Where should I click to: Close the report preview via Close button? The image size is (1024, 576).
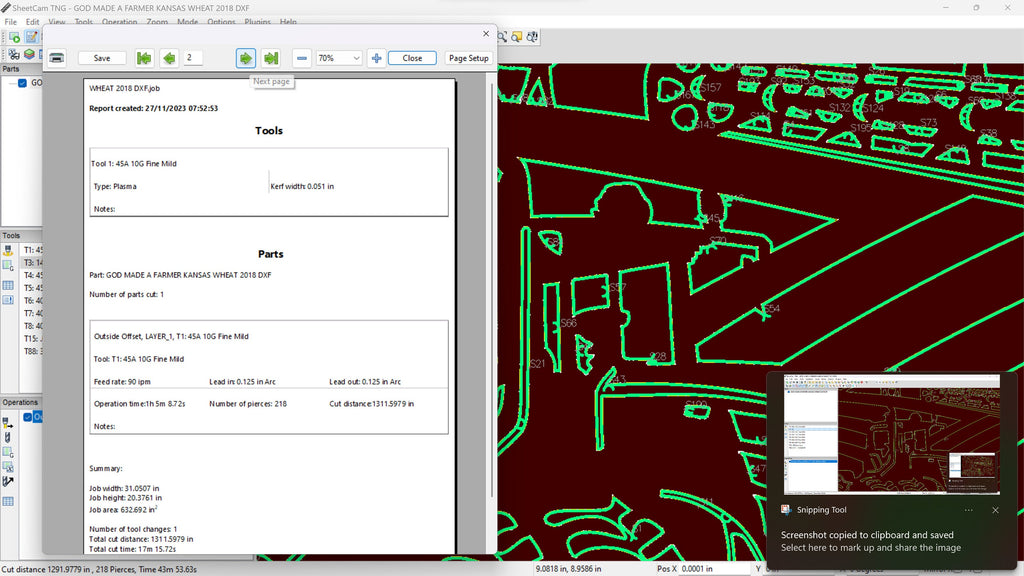(x=412, y=58)
